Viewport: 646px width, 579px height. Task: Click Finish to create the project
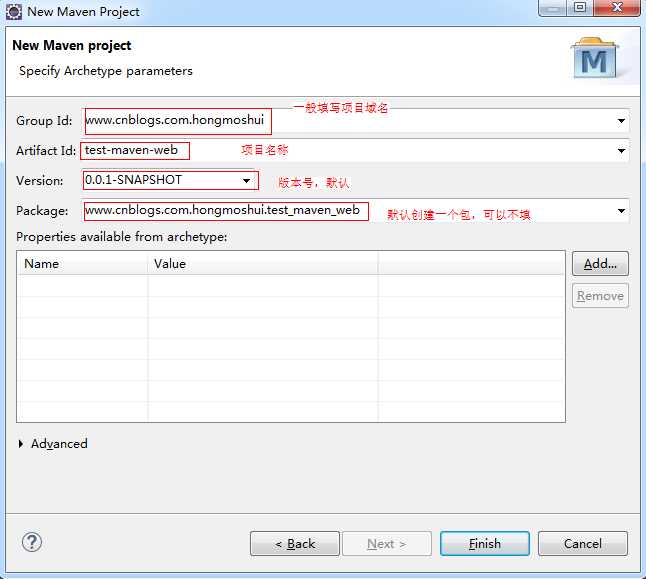tap(485, 544)
